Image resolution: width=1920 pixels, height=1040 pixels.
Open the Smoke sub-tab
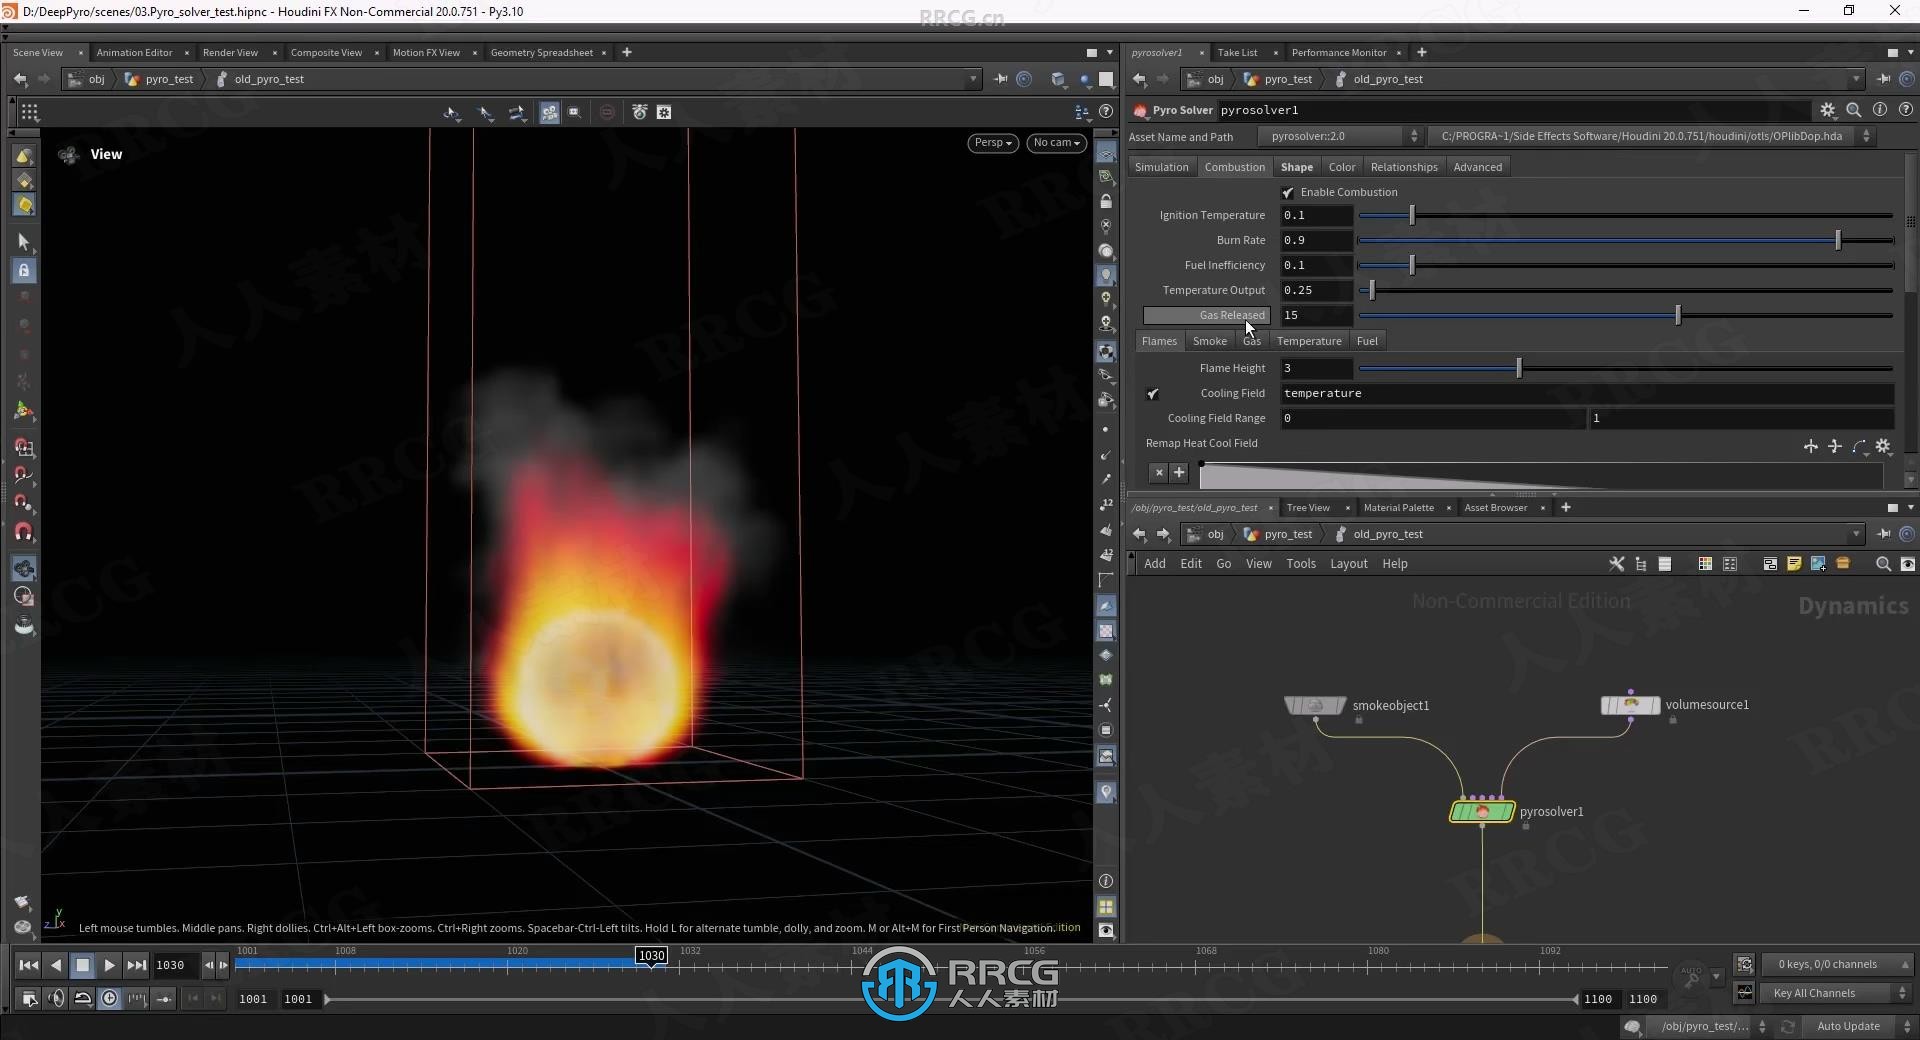pyautogui.click(x=1209, y=341)
